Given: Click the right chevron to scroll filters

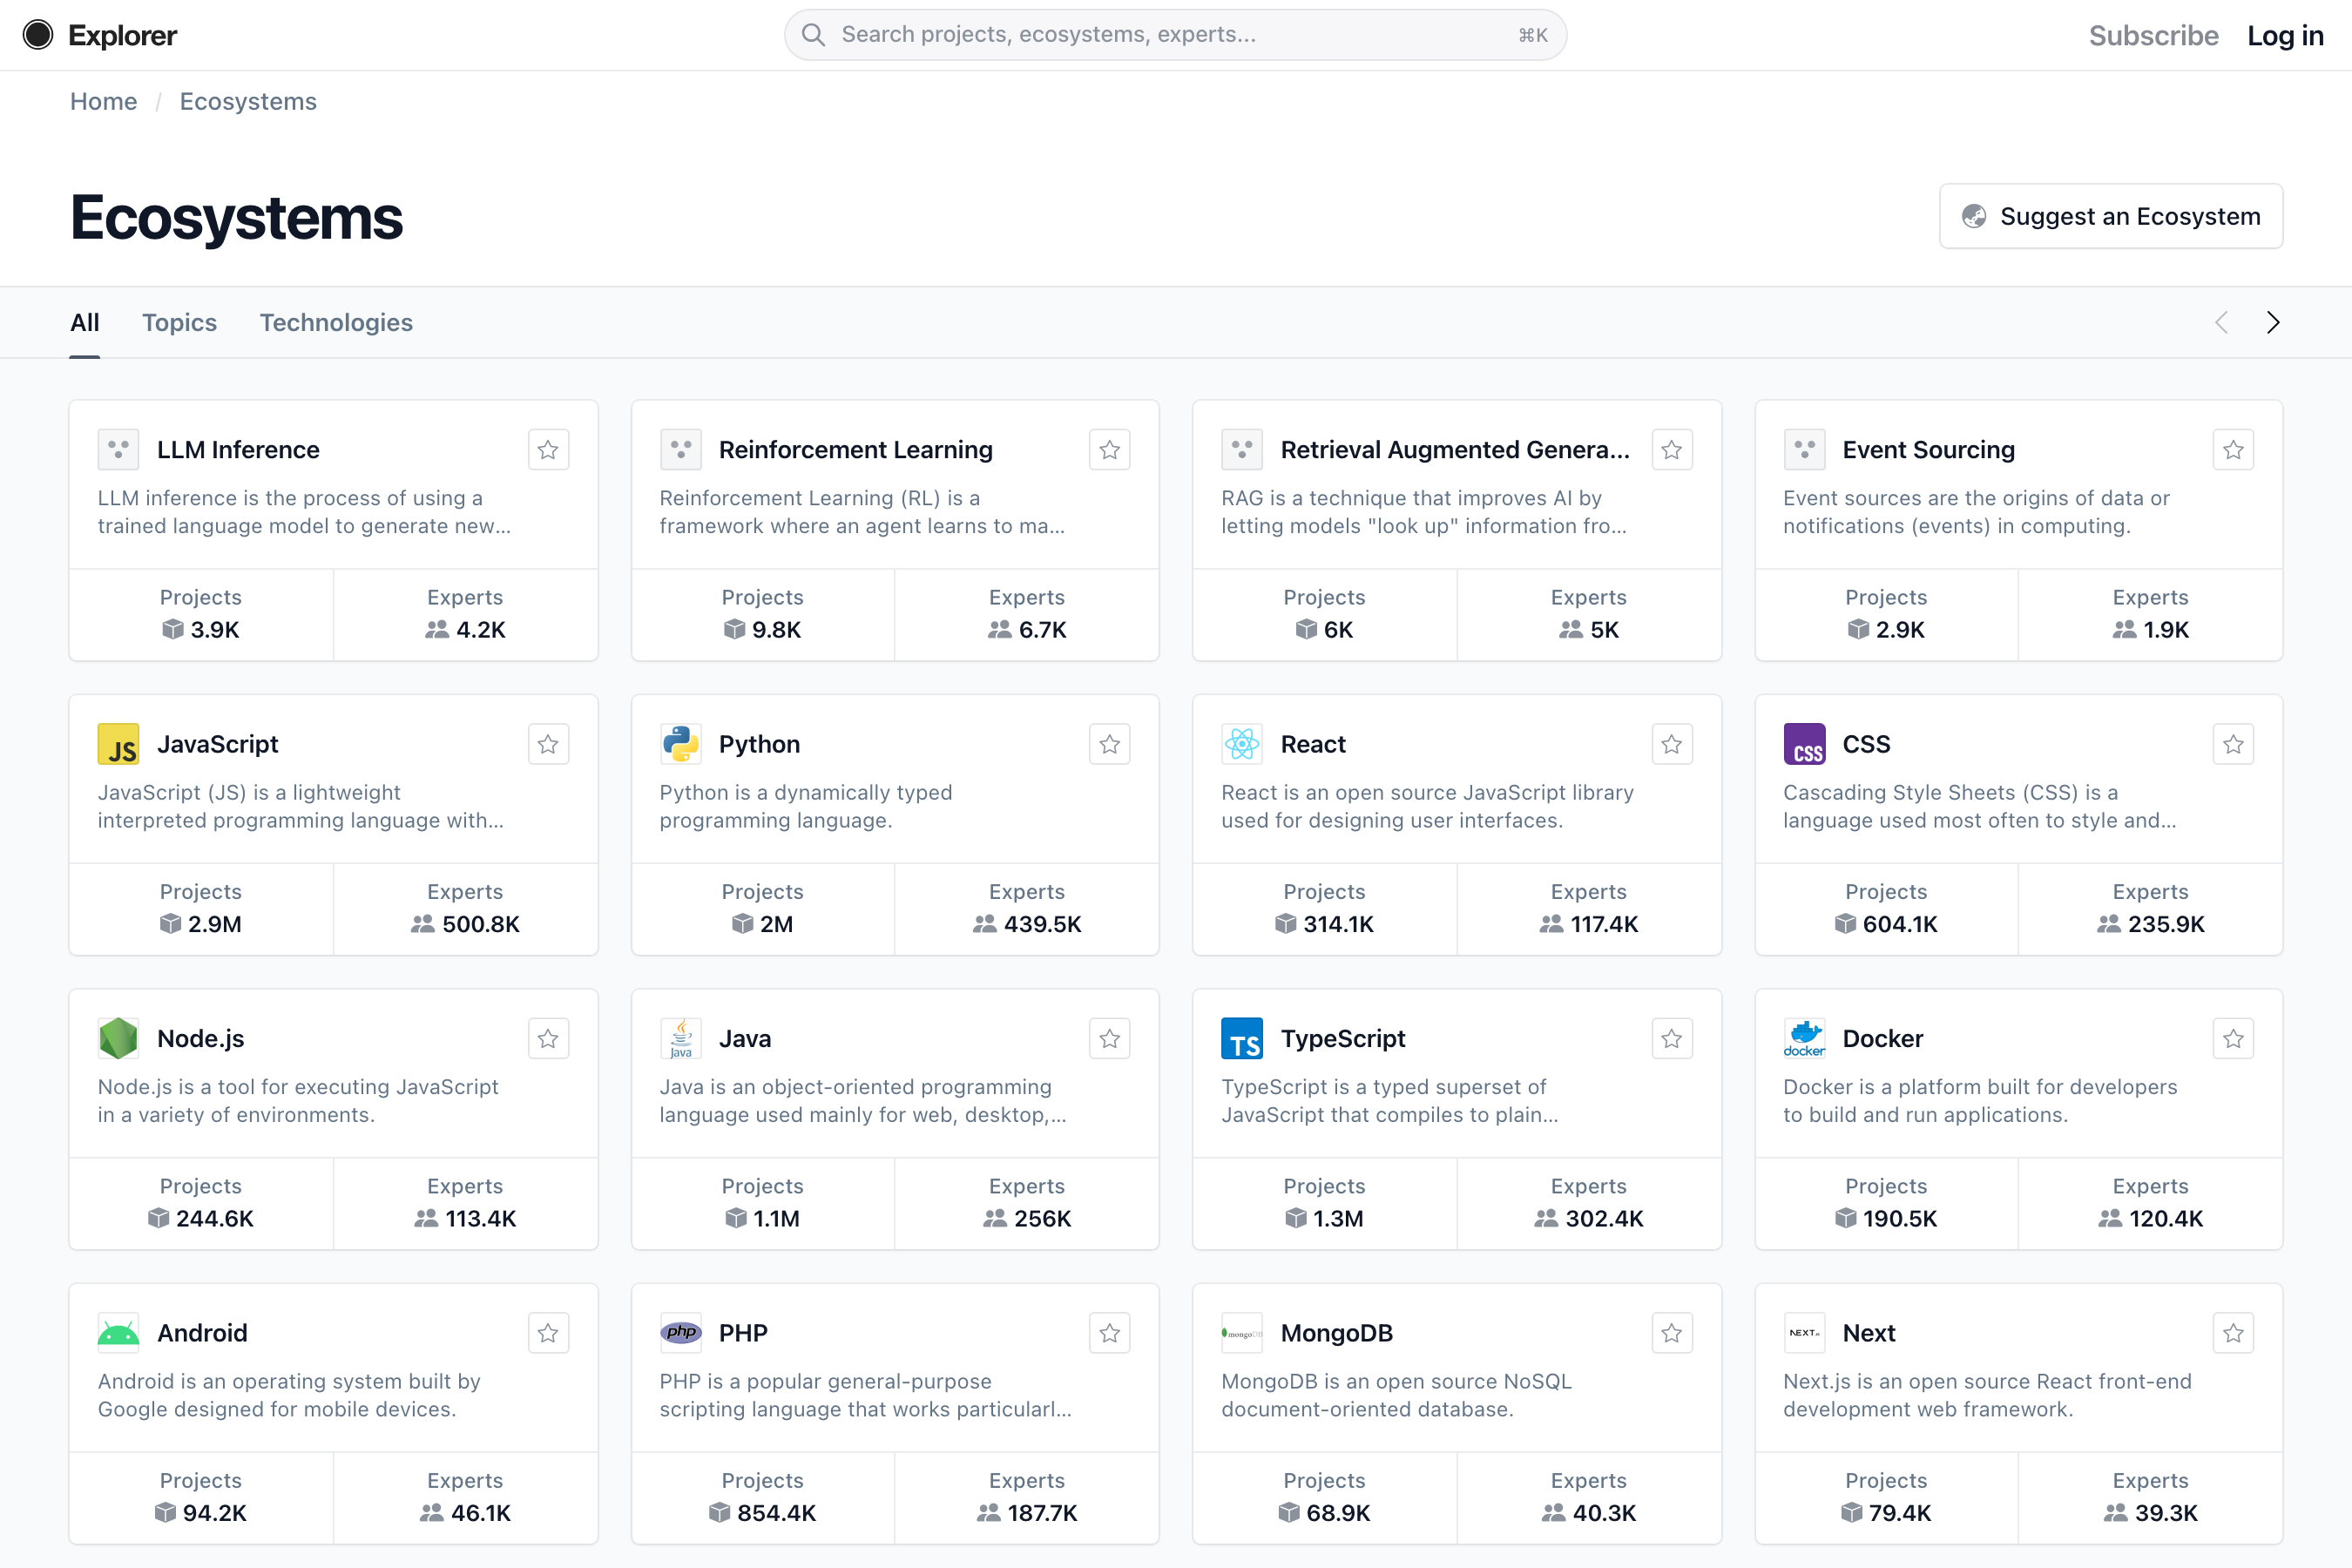Looking at the screenshot, I should point(2272,322).
